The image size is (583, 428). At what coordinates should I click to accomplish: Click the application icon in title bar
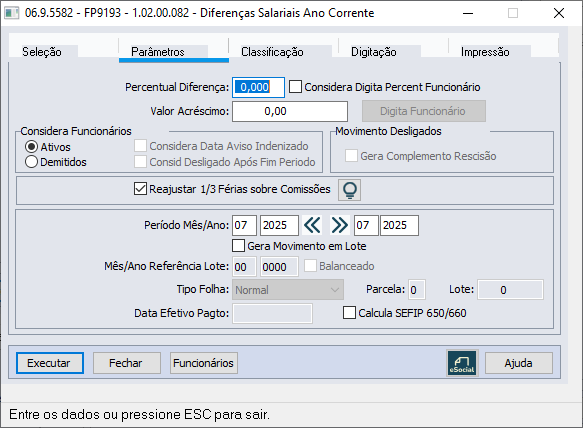click(x=11, y=13)
